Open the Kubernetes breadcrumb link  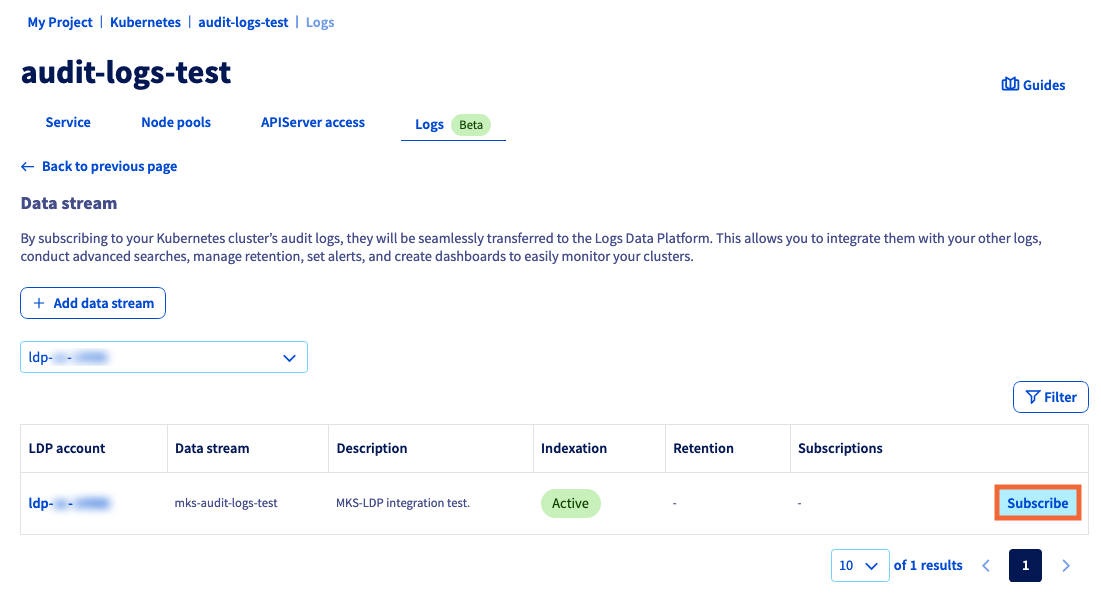pos(145,21)
